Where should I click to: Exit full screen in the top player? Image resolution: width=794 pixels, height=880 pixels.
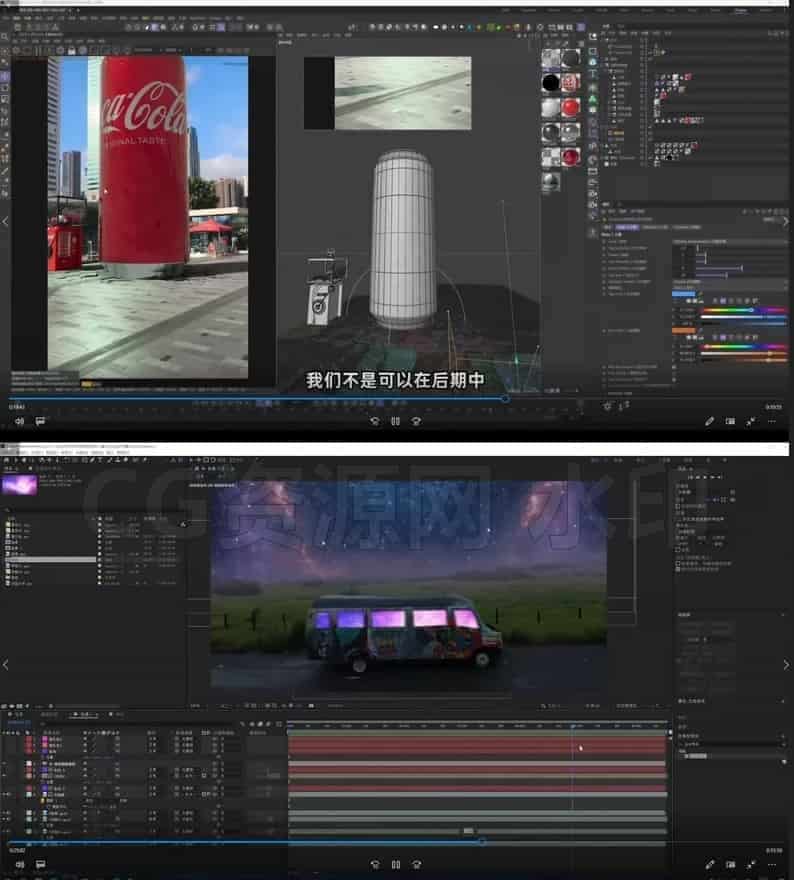point(751,421)
